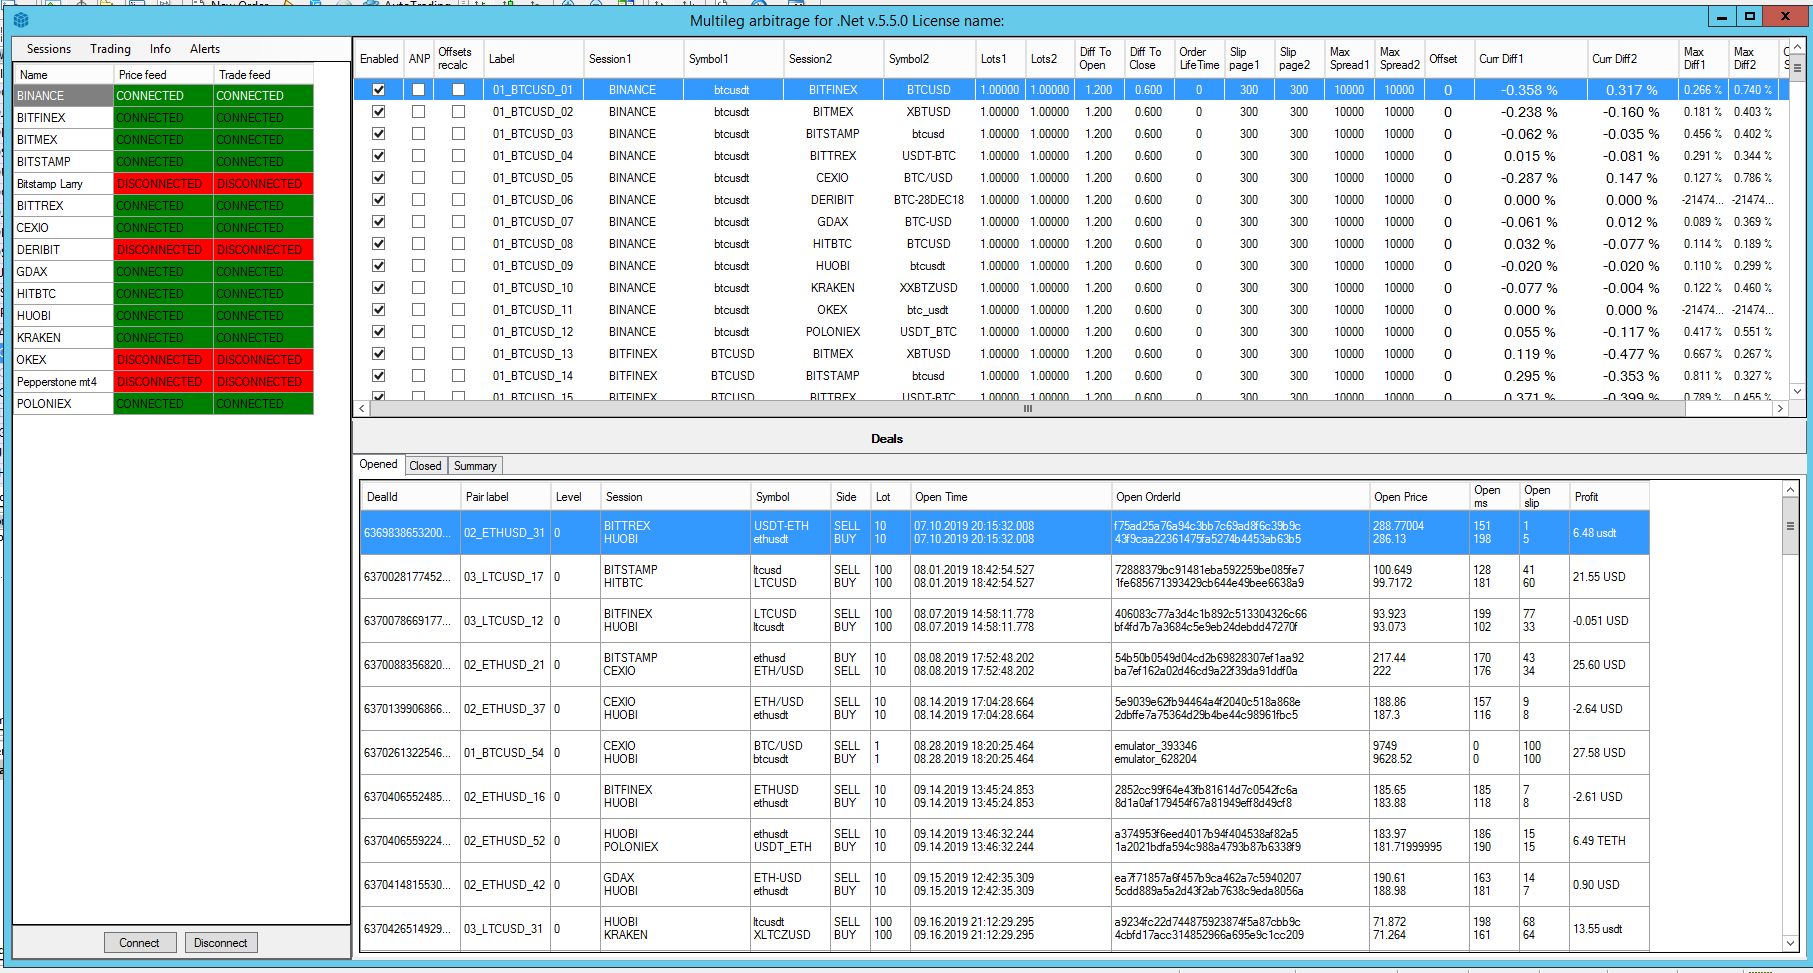Maximize the Multileg arbitrage window
Image resolution: width=1813 pixels, height=973 pixels.
point(1750,16)
